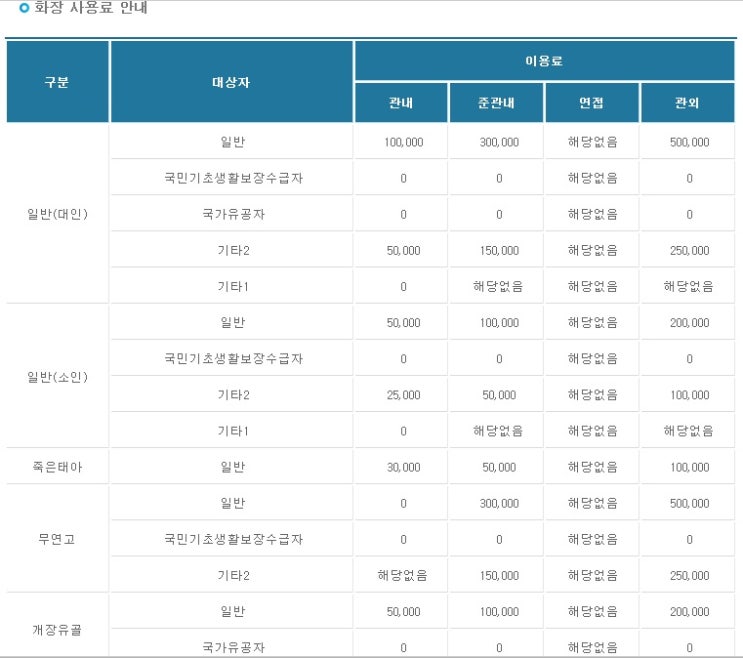Click 기타2 in the 일반(대인) group
743x658 pixels.
[234, 250]
